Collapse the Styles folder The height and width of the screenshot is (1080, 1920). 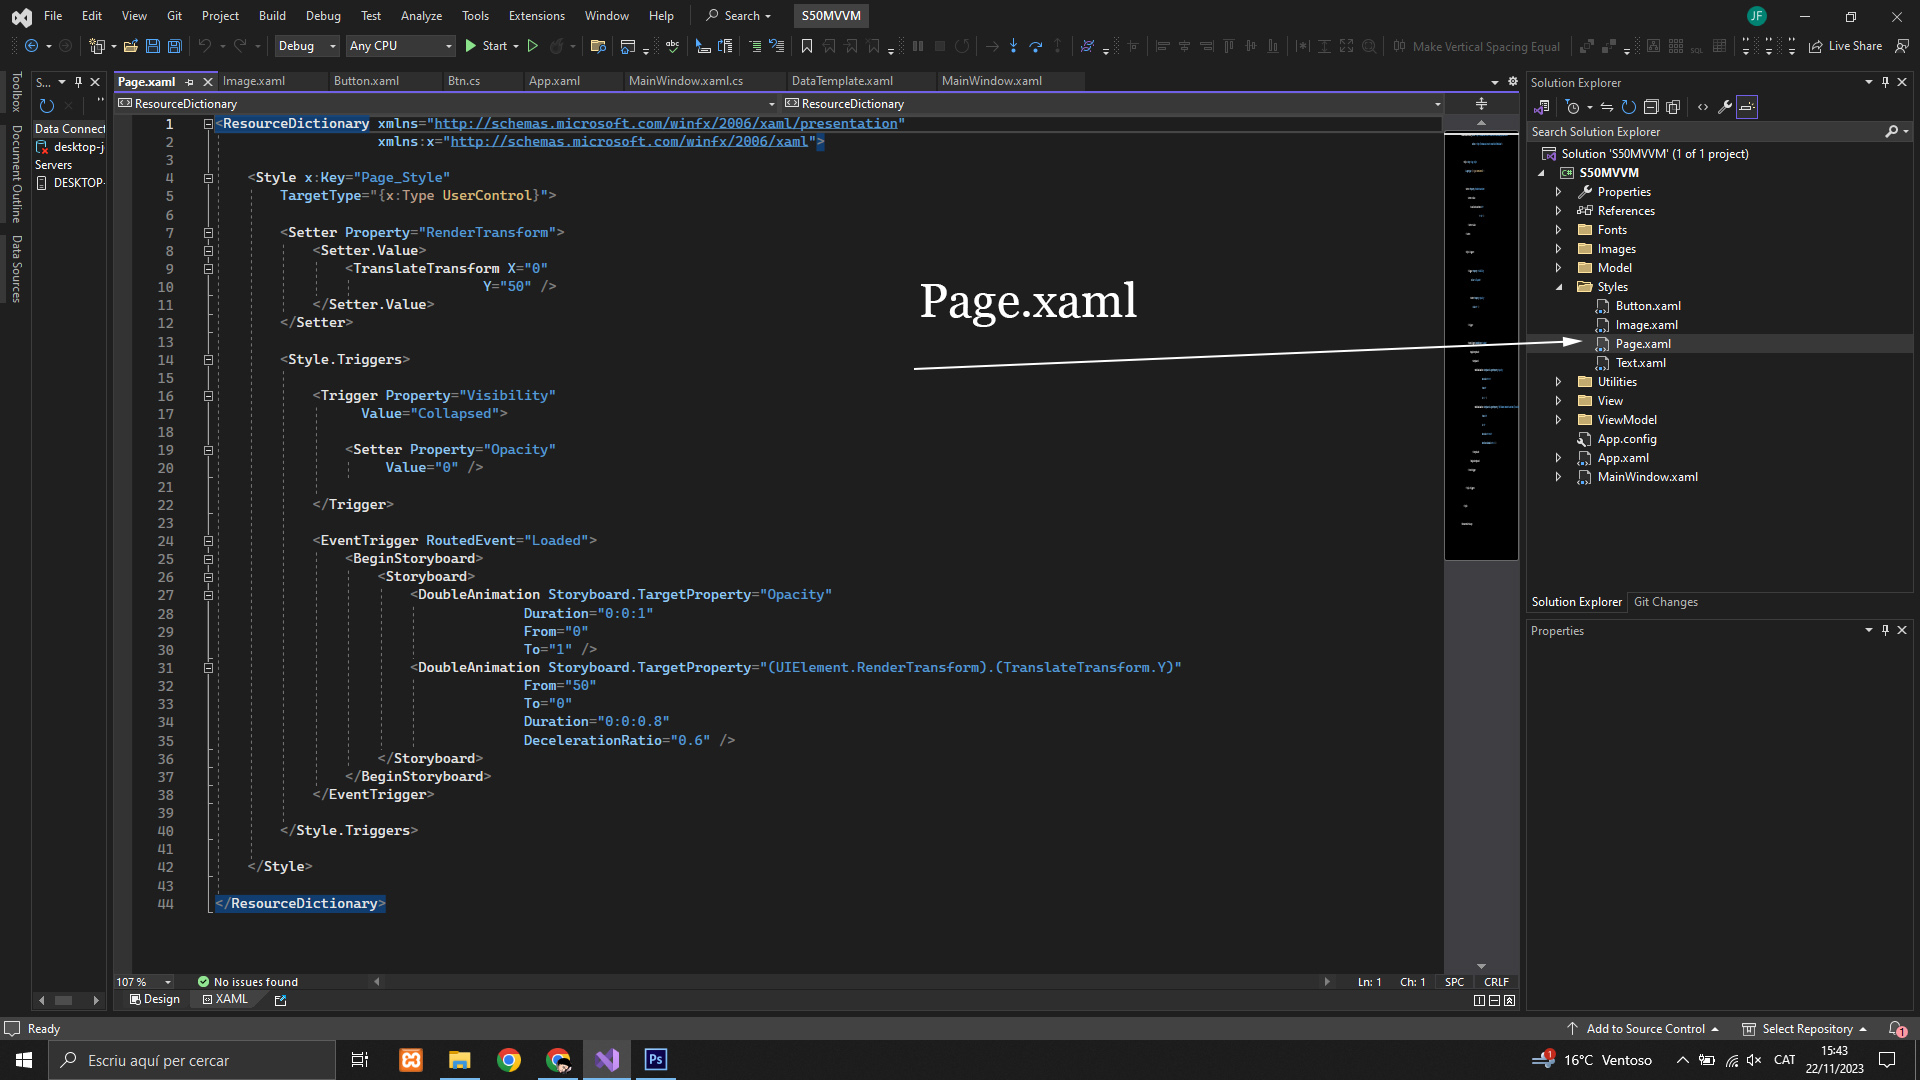coord(1558,287)
